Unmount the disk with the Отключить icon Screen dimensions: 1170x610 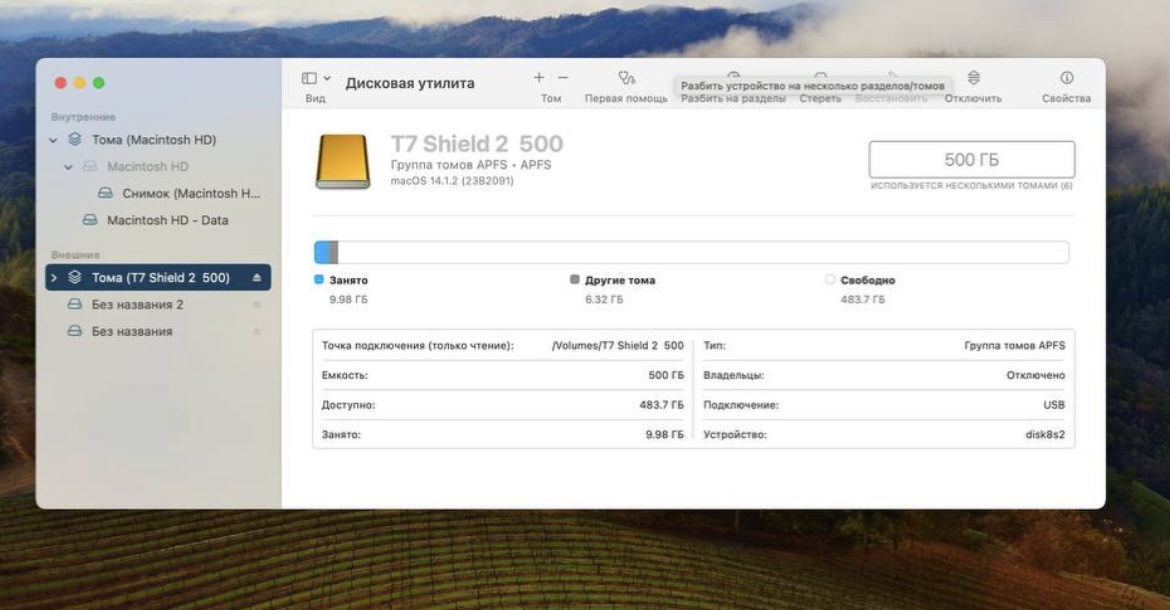pyautogui.click(x=974, y=78)
